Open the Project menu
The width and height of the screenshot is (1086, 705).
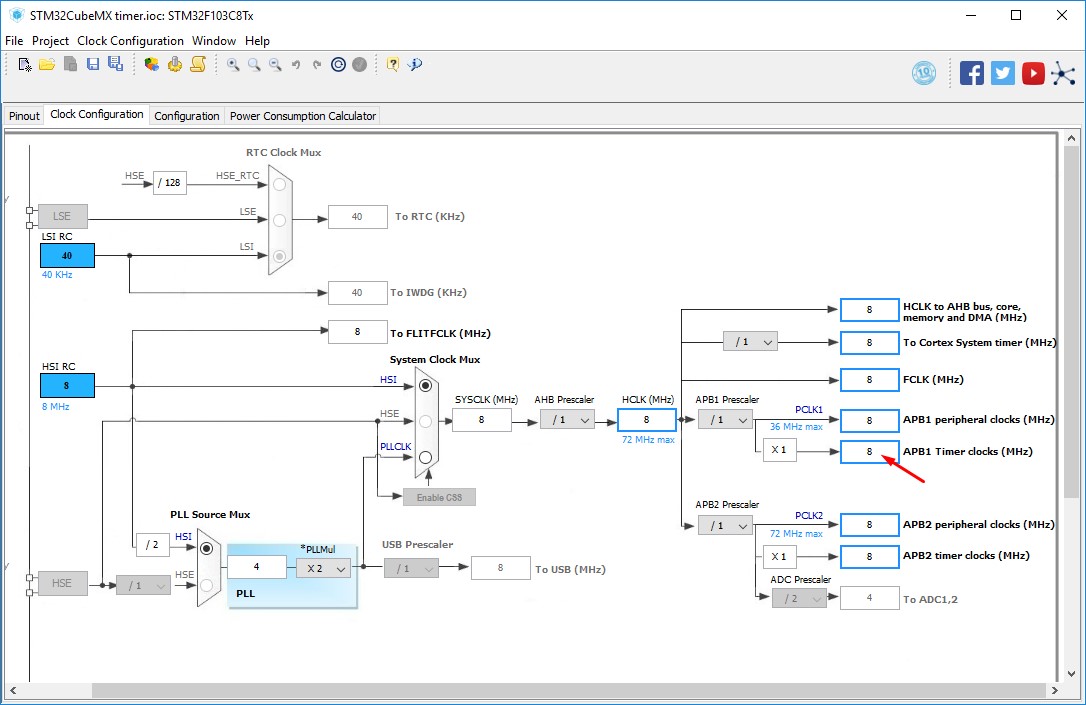click(51, 41)
